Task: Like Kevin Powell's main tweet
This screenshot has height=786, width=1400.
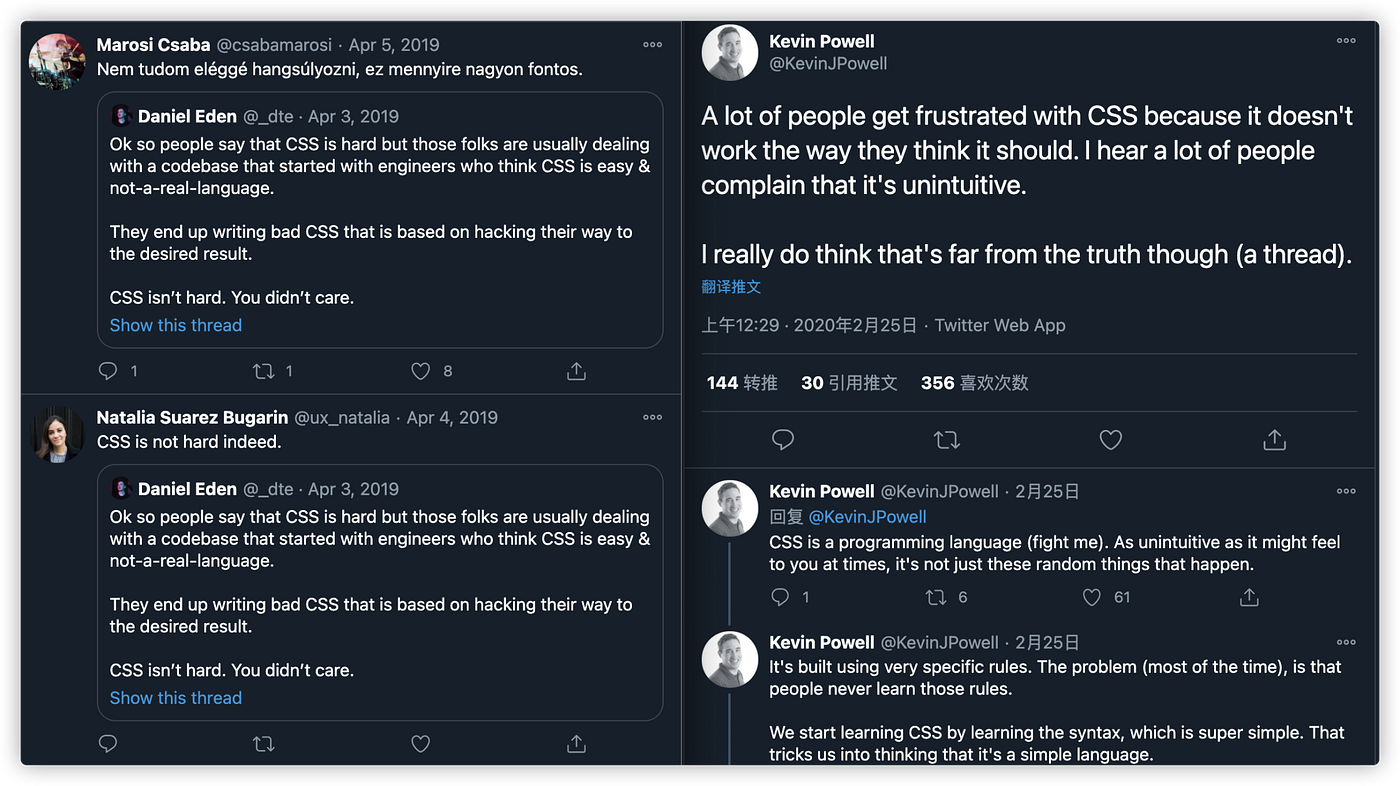Action: coord(1110,439)
